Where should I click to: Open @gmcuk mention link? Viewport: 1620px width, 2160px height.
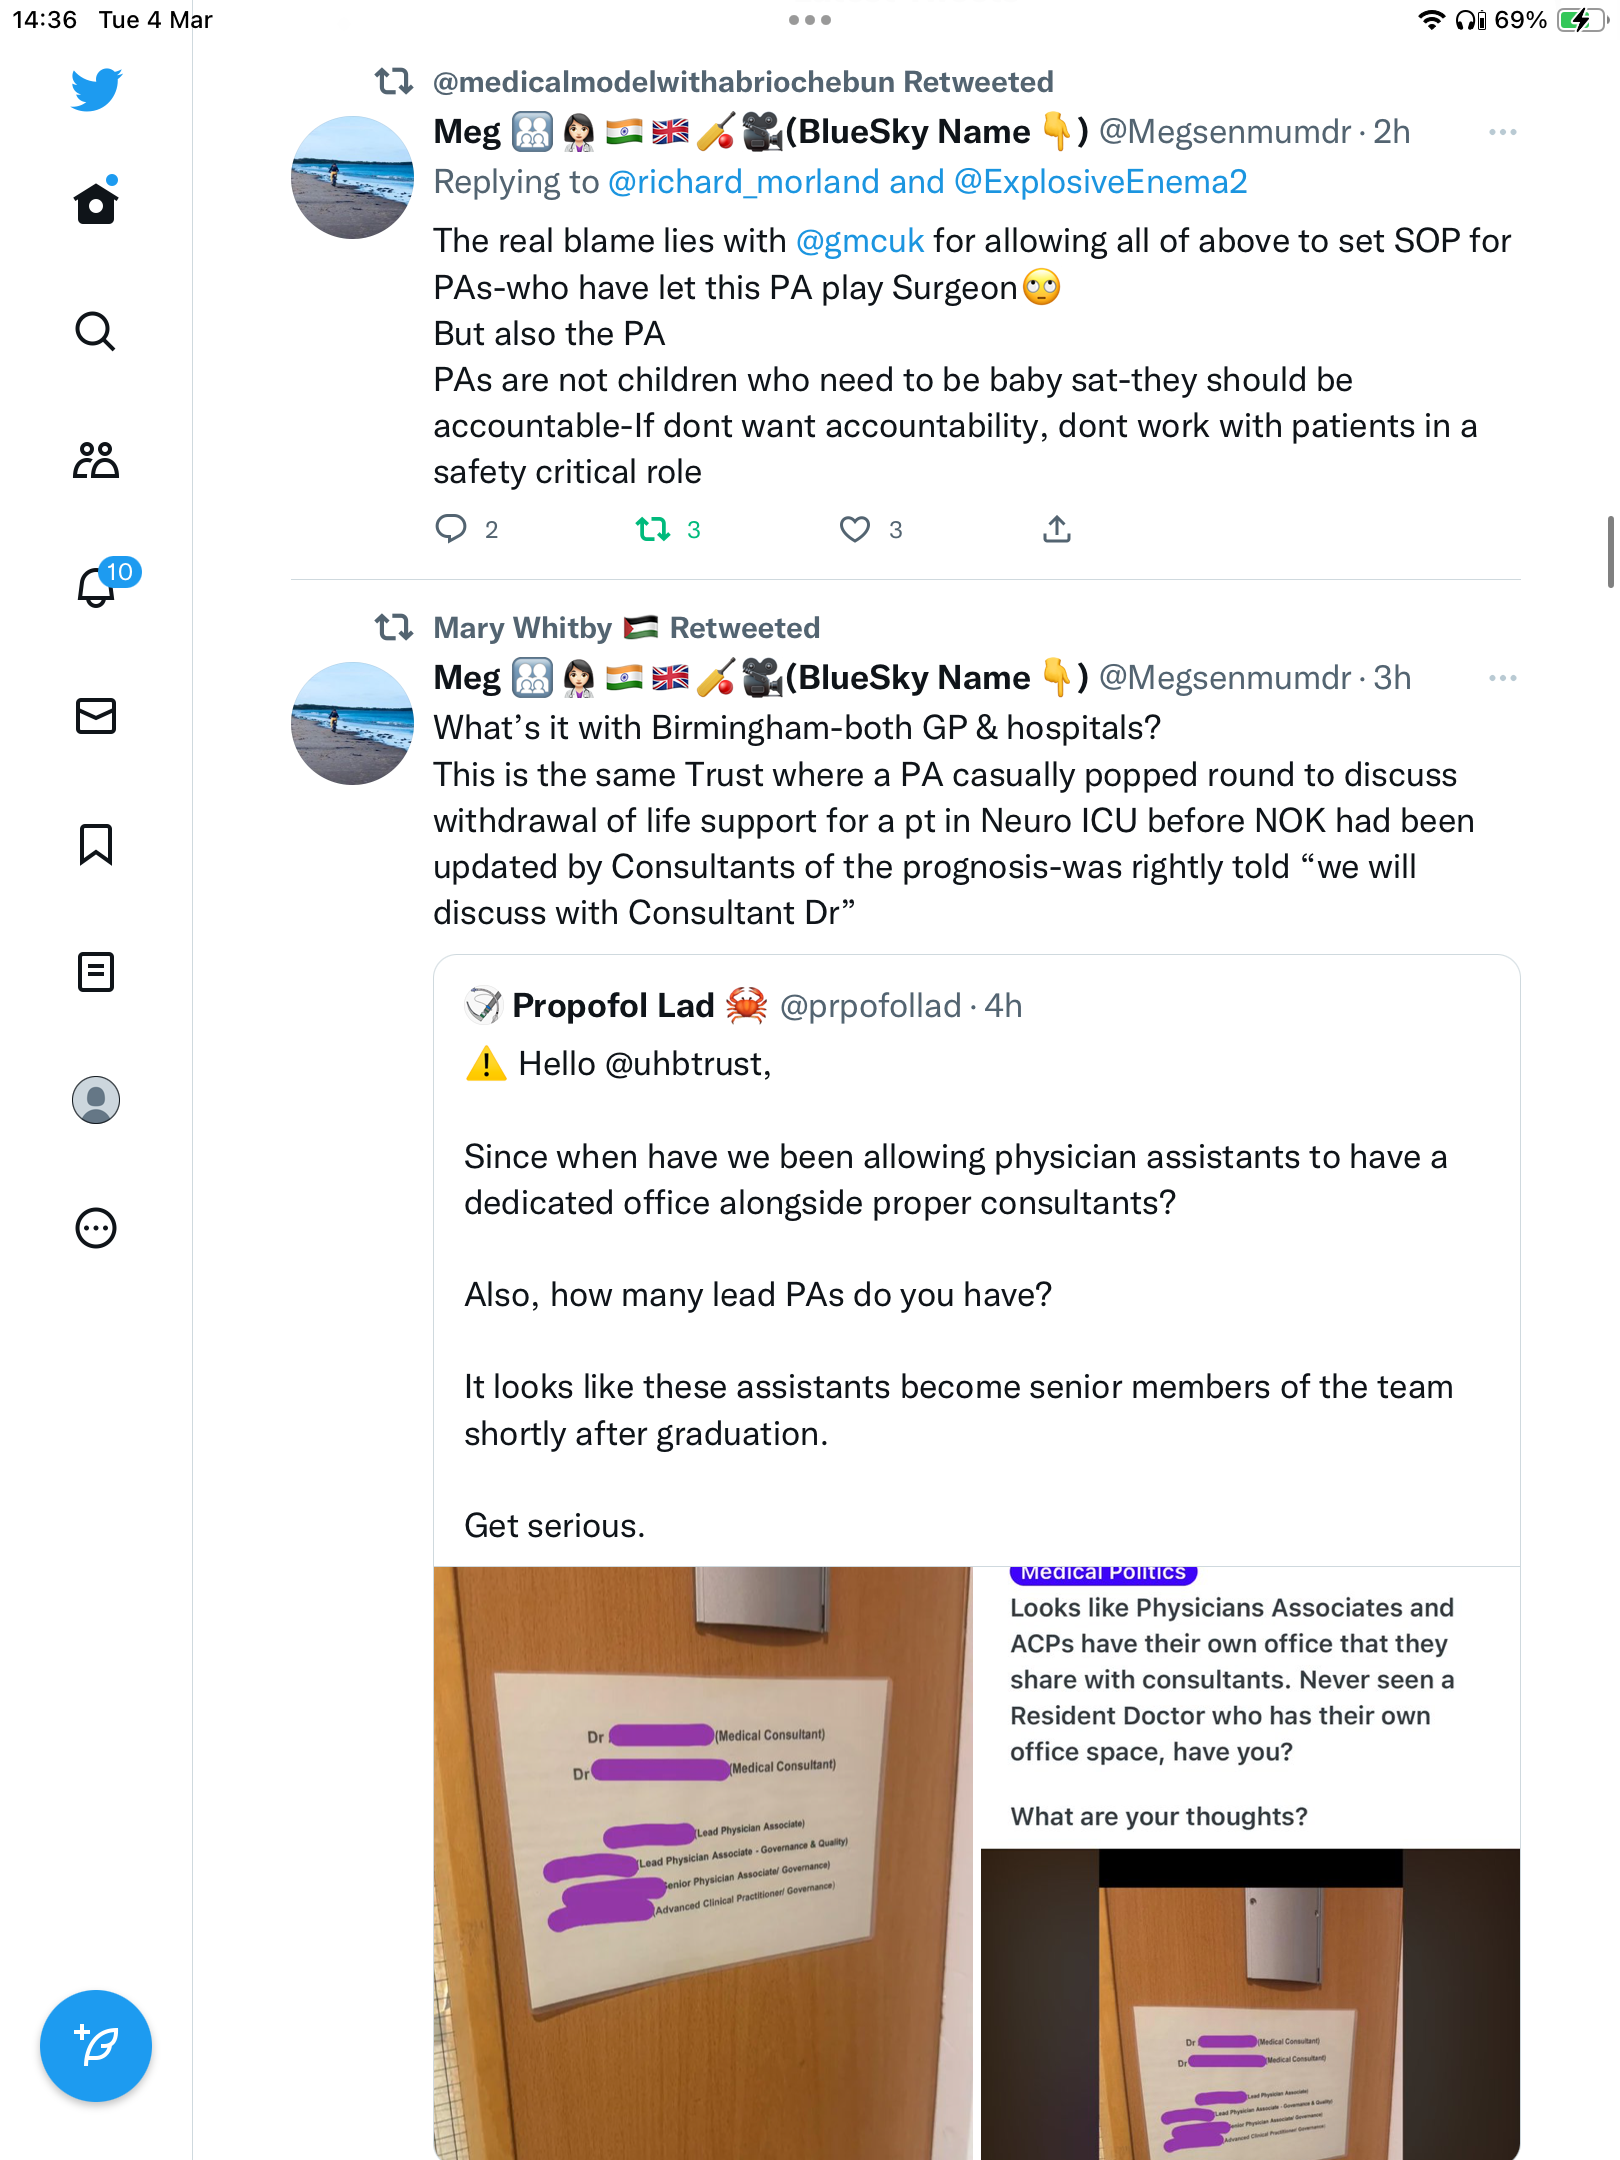(x=860, y=241)
